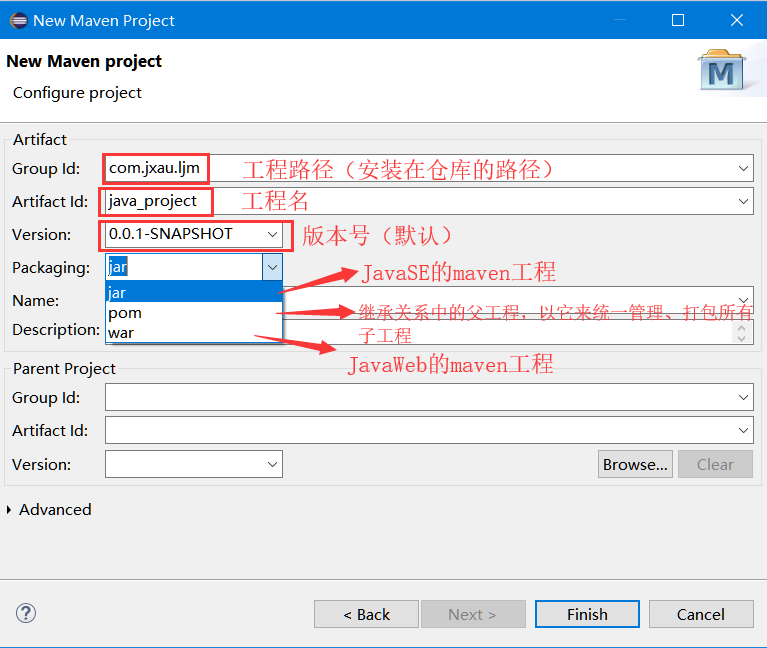The image size is (767, 648).
Task: Click the Browse... button
Action: click(635, 464)
